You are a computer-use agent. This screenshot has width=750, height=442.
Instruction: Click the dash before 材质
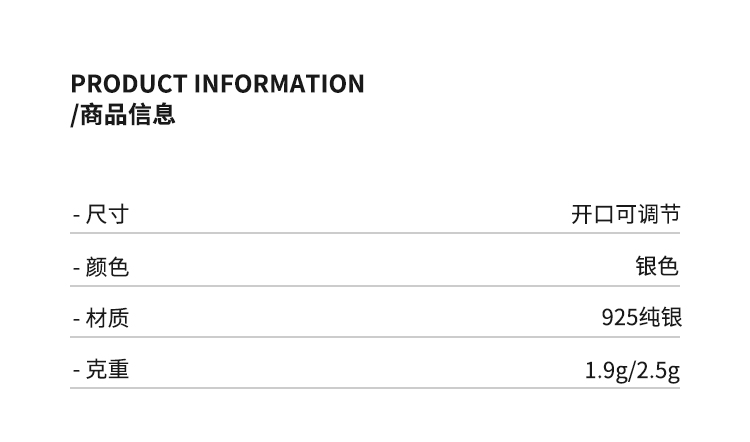point(76,320)
